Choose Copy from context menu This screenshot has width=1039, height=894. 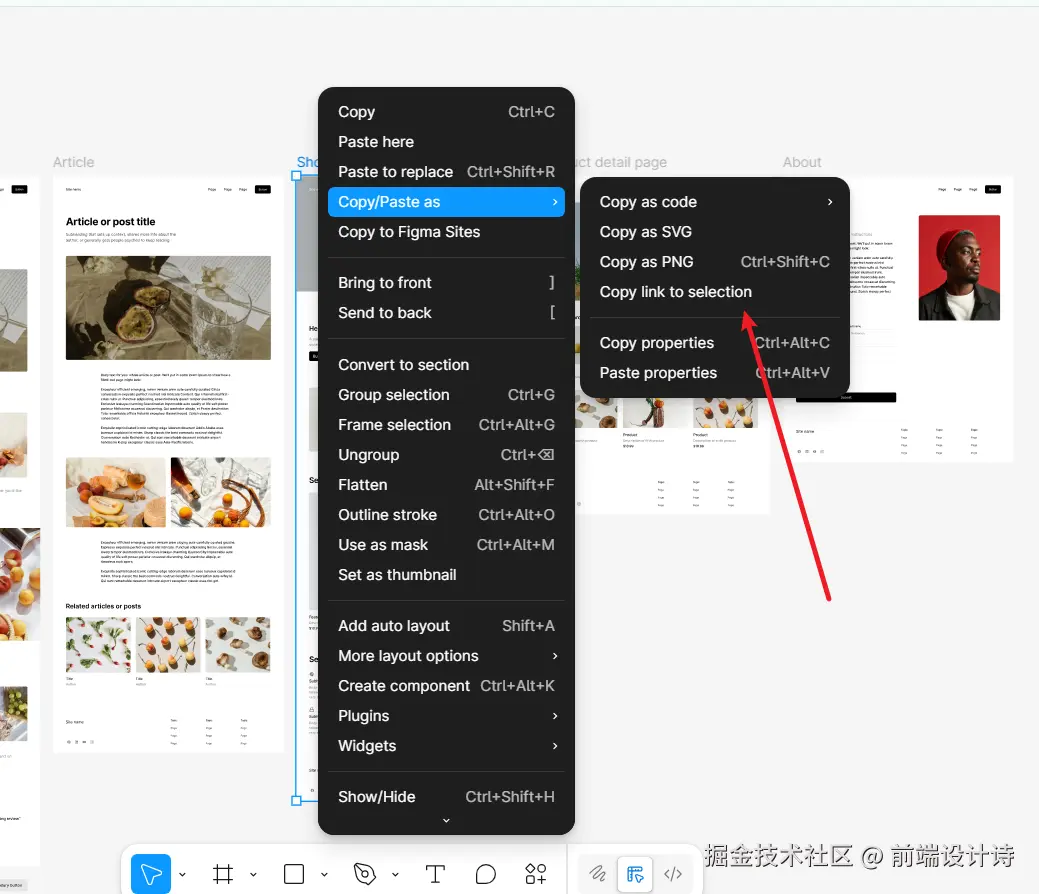pos(446,112)
